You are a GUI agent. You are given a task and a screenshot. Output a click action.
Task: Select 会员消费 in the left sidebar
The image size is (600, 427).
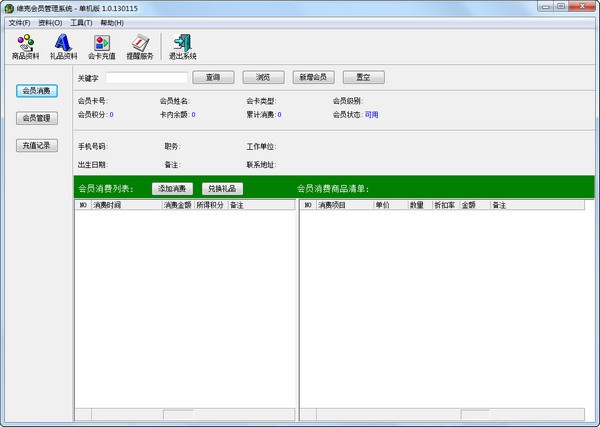coord(36,91)
